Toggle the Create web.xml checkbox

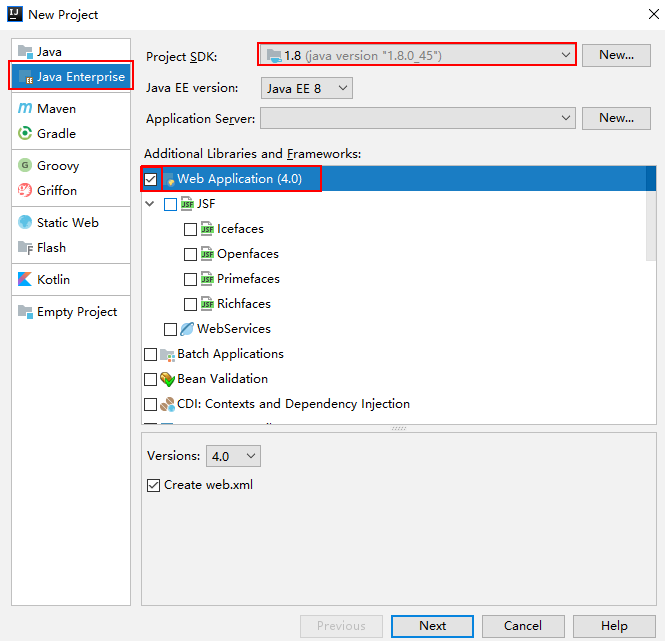click(154, 485)
